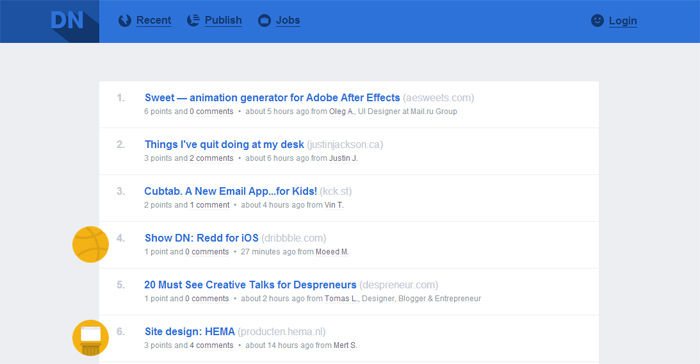Image resolution: width=700 pixels, height=364 pixels.
Task: View 0 comments on Redd for iOS
Action: 207,252
